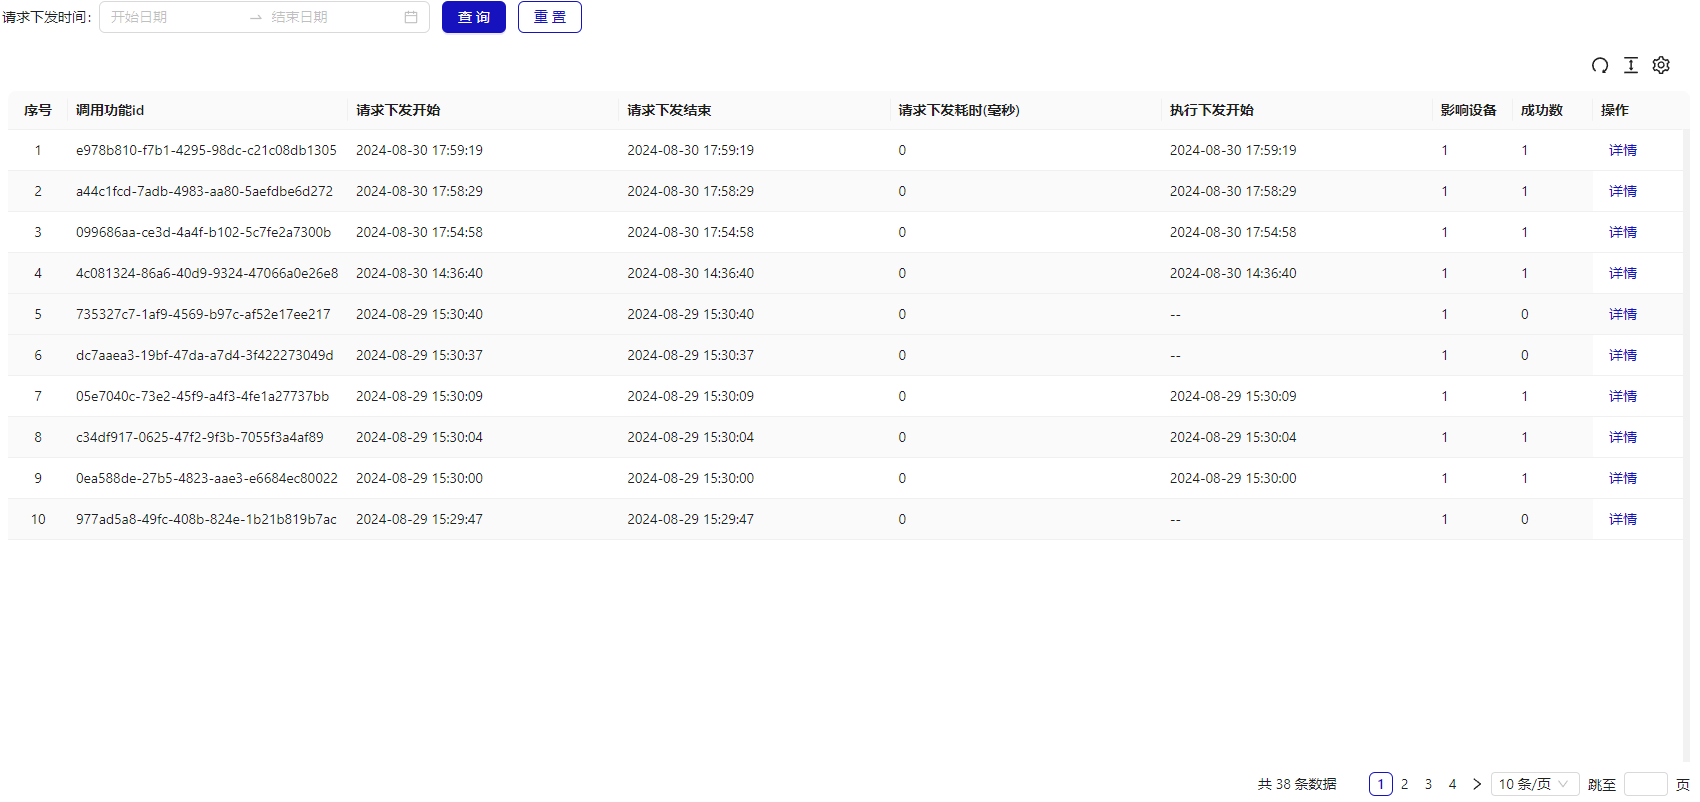Select the 开始日期 start date field
The image size is (1700, 802).
(x=170, y=17)
